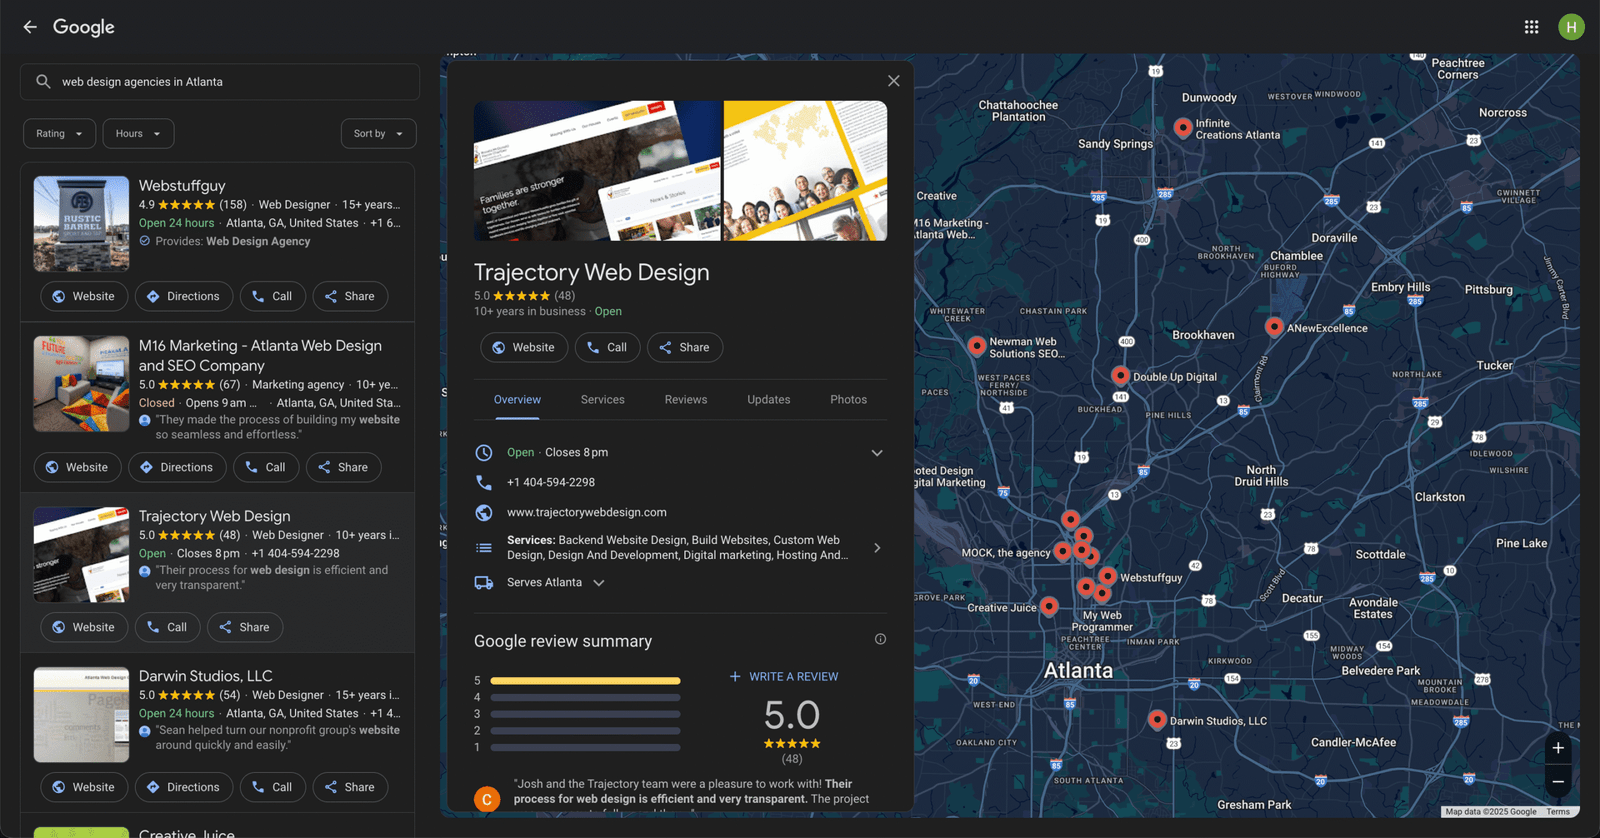The width and height of the screenshot is (1600, 838).
Task: Open the Google account avatar H
Action: point(1571,27)
